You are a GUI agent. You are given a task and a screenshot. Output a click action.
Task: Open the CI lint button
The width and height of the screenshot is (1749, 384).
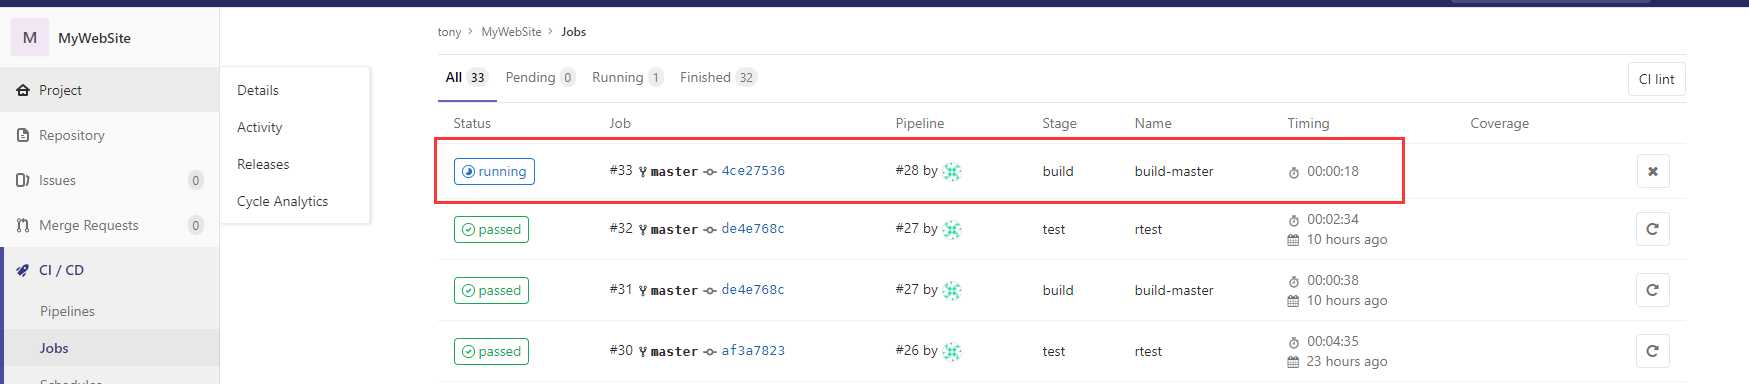[x=1656, y=79]
